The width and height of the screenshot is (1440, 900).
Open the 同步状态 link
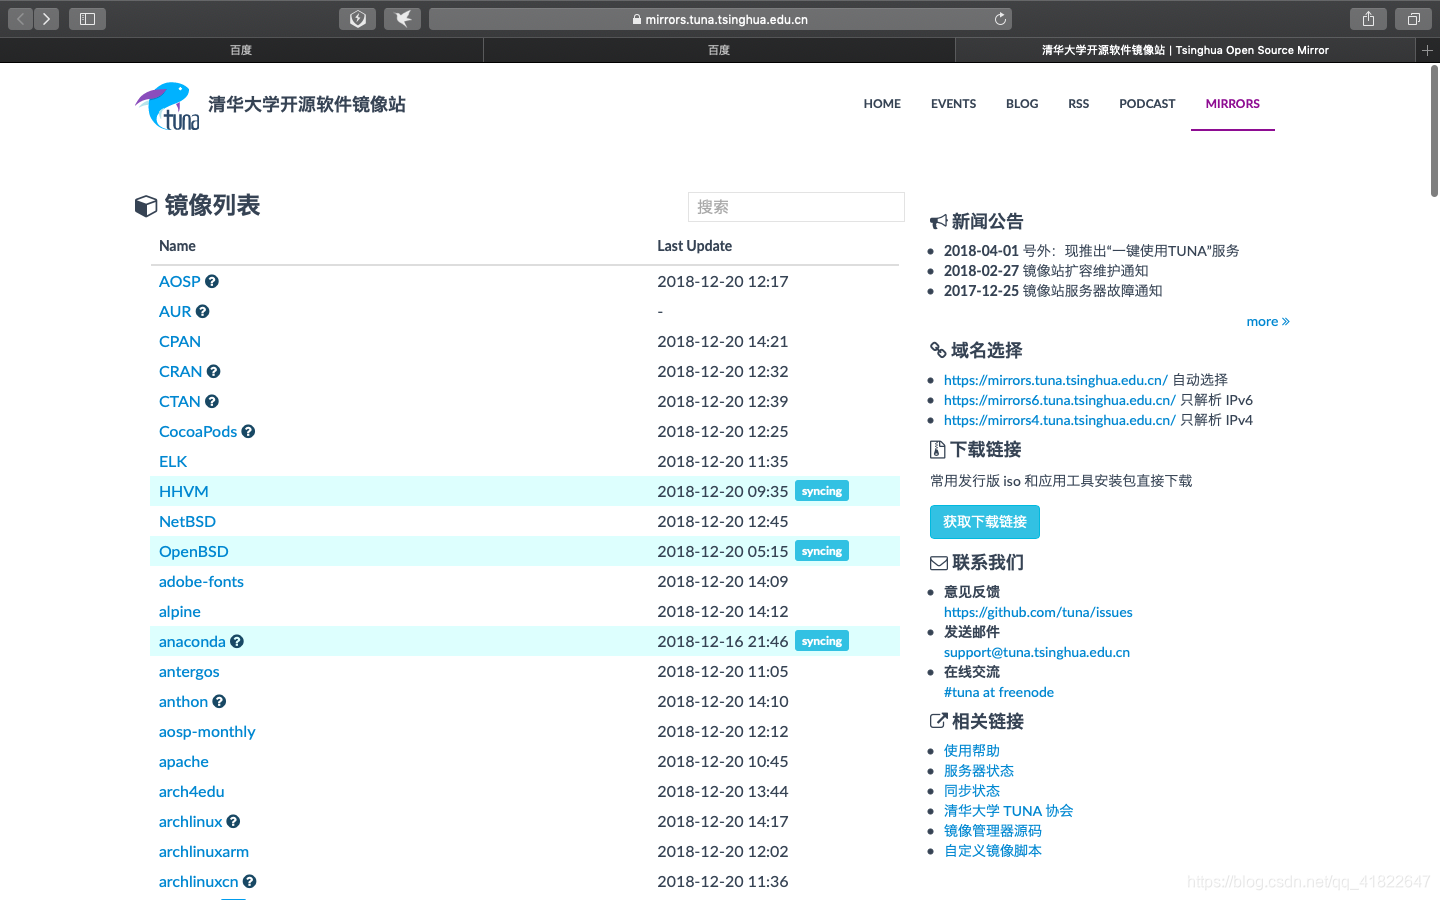(972, 791)
